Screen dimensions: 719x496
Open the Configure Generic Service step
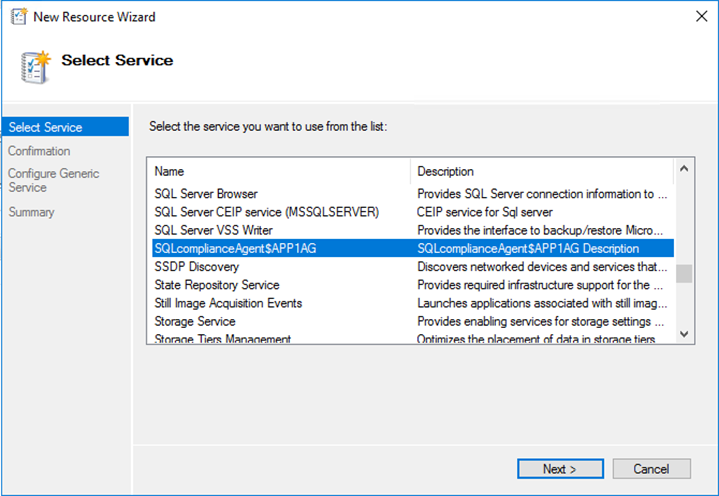54,180
